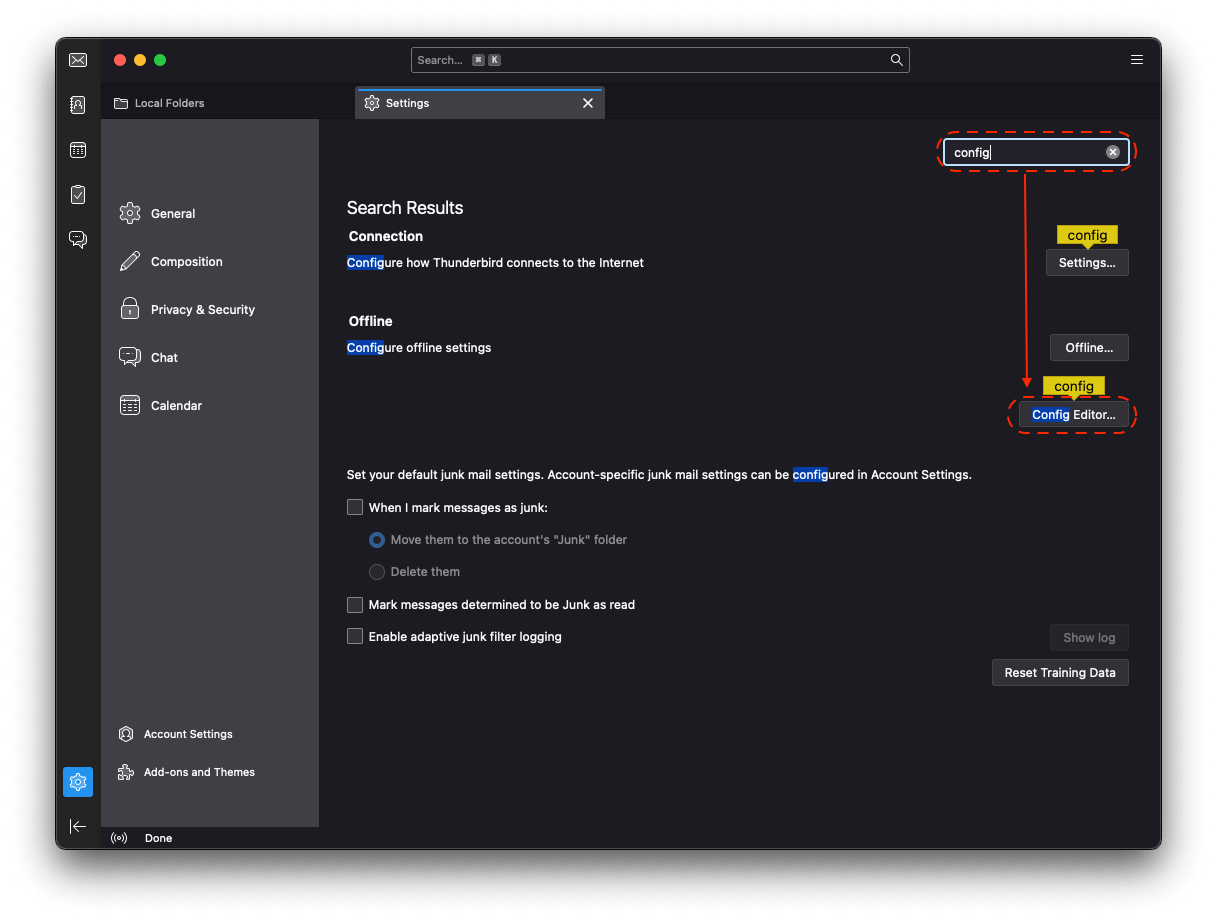The height and width of the screenshot is (923, 1217).
Task: Click the Config Editor button
Action: [1073, 414]
